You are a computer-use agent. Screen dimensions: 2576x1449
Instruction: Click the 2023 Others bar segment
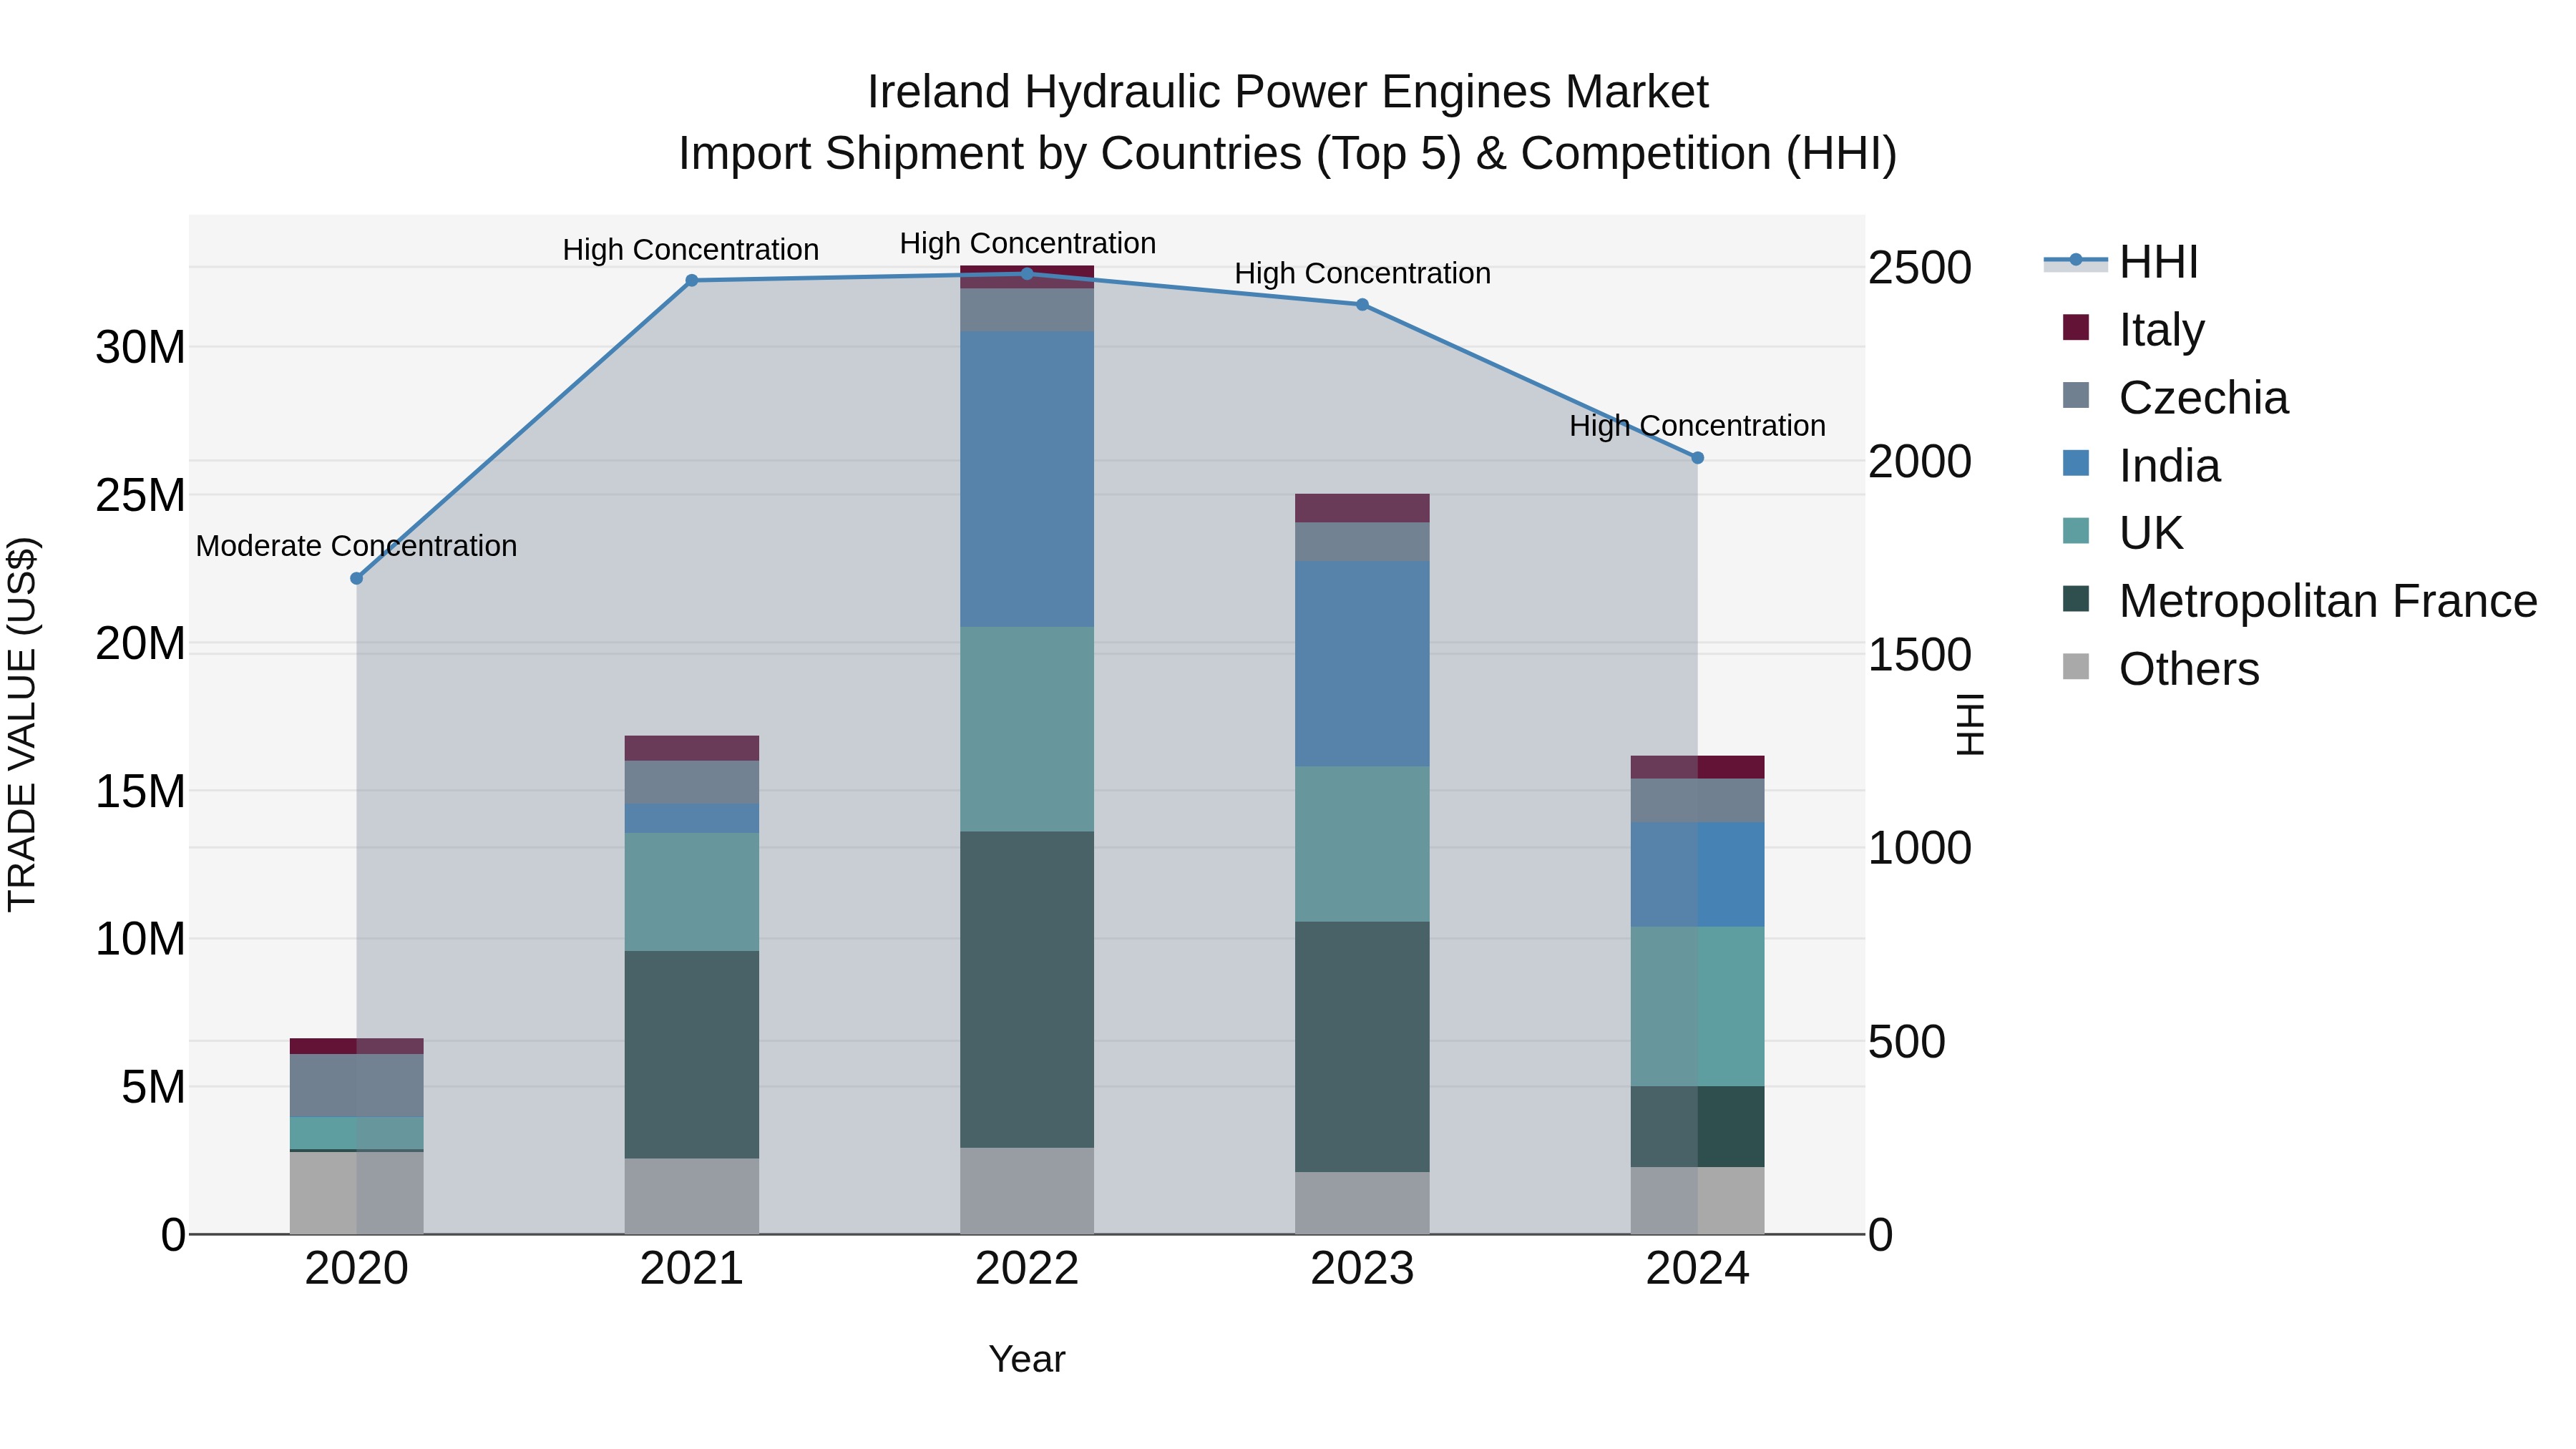(1362, 1203)
